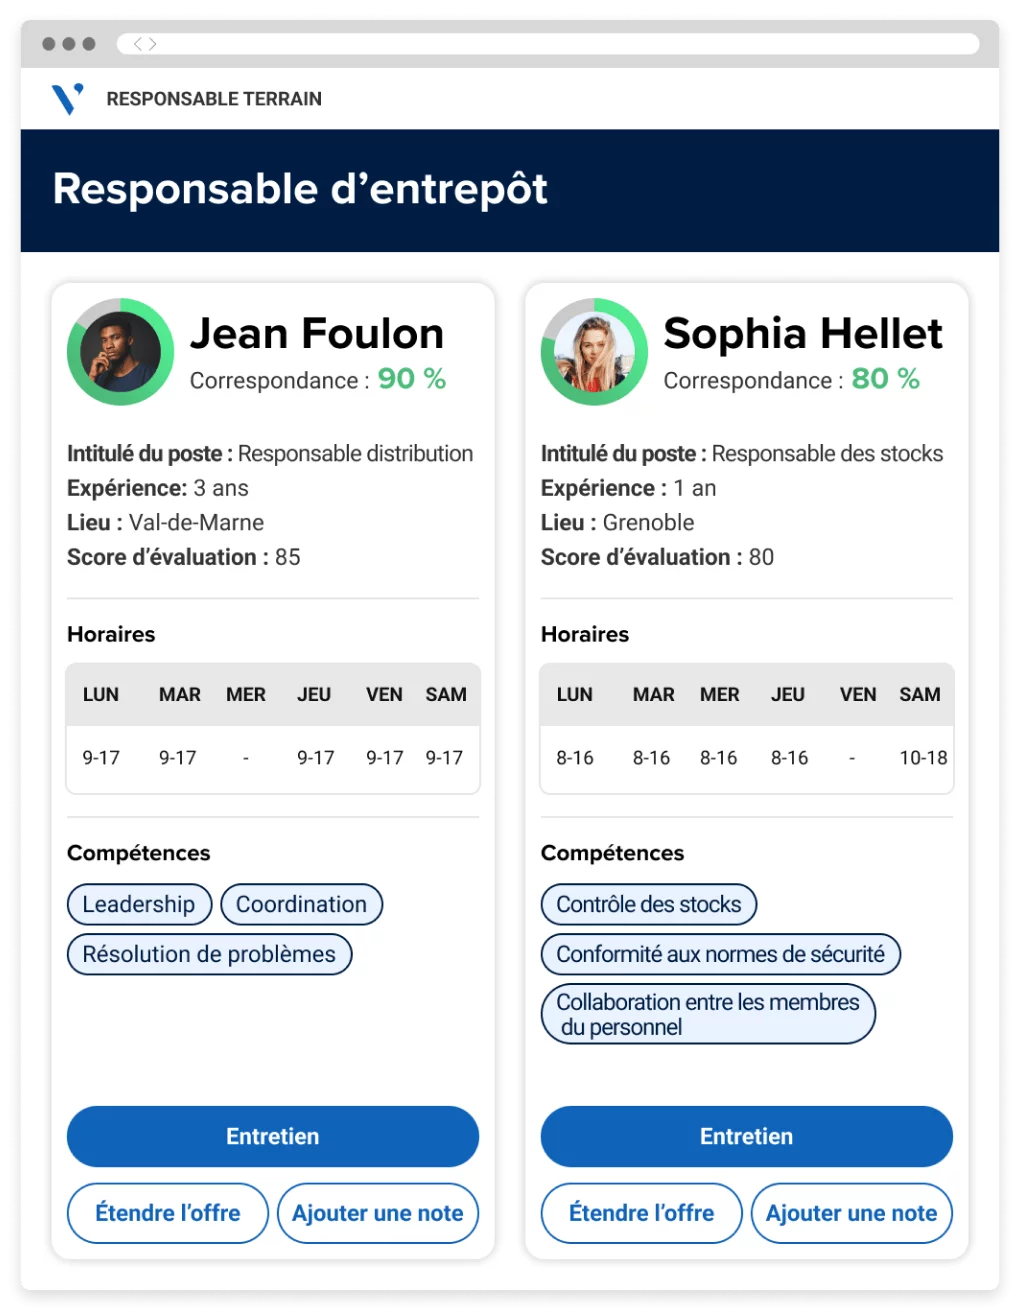Click Étendre l'offre for Sophia Hellet
This screenshot has width=1020, height=1312.
point(640,1213)
